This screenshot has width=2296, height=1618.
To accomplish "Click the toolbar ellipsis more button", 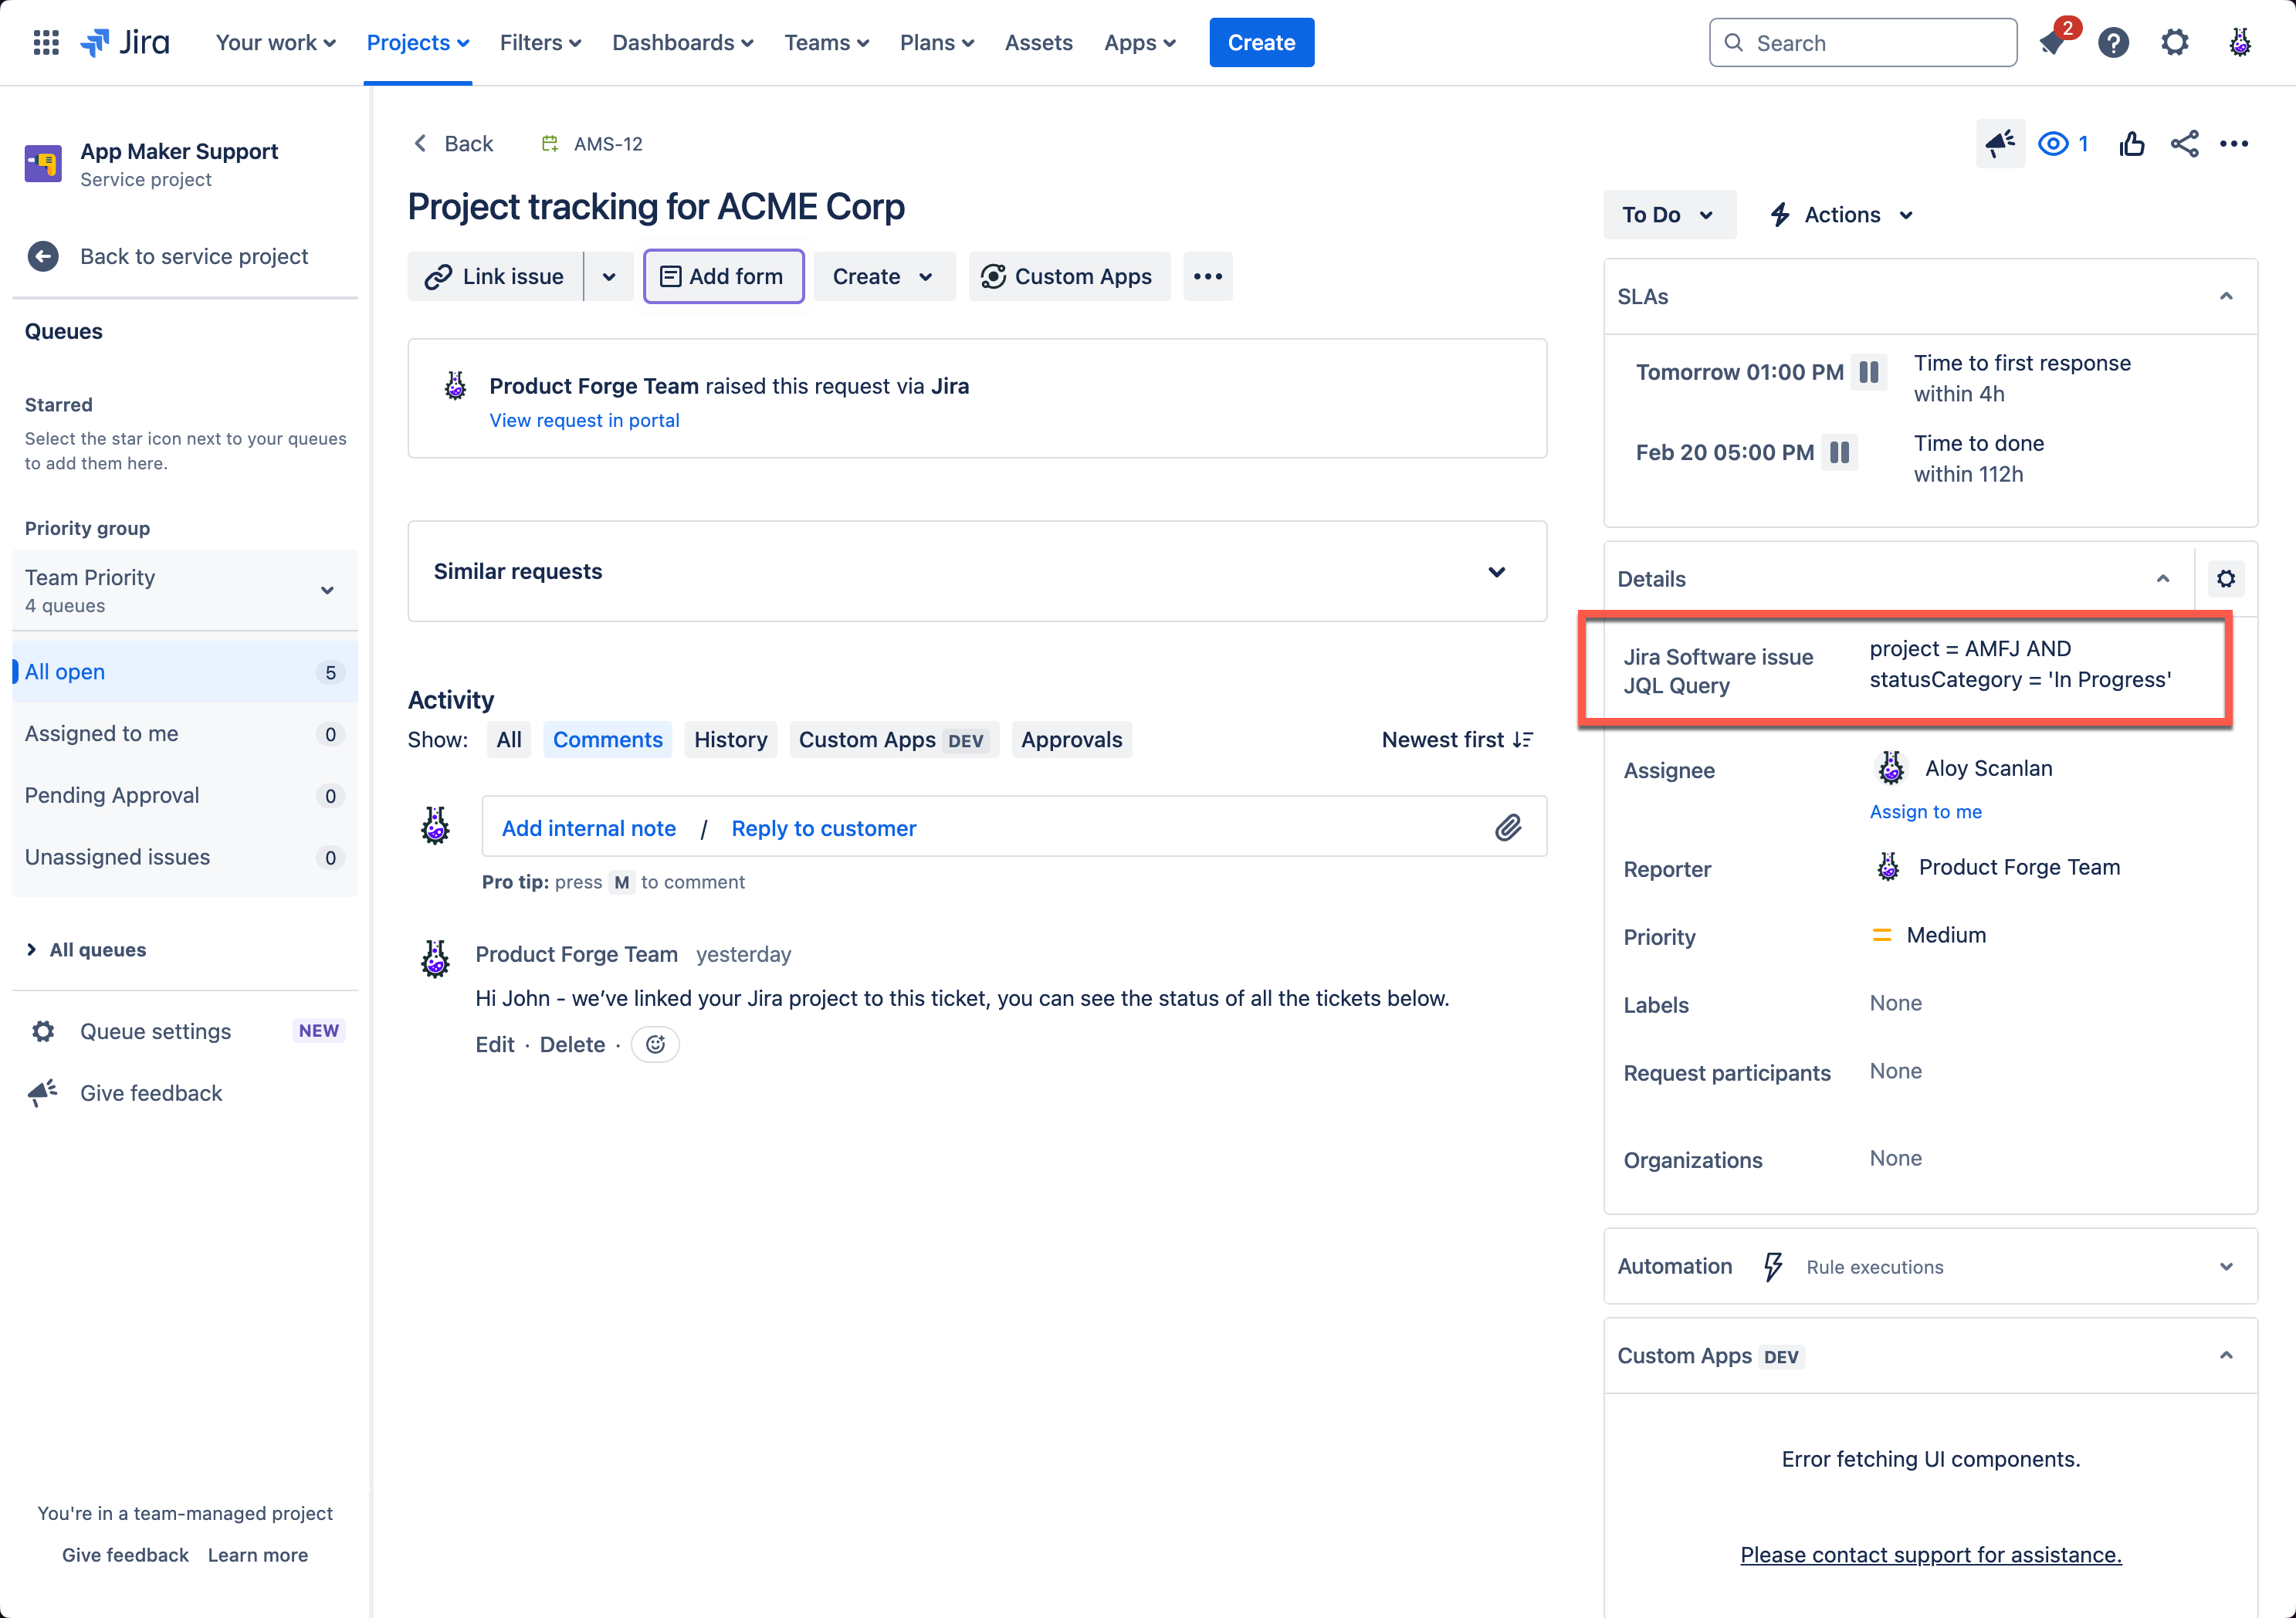I will coord(1208,277).
